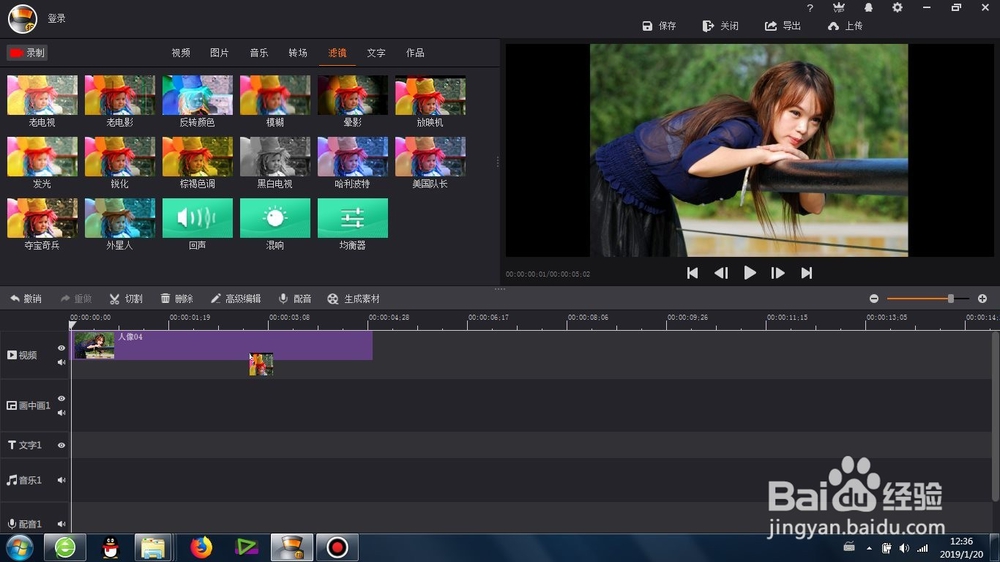The height and width of the screenshot is (562, 1000).
Task: Open the settings gear icon
Action: pos(897,8)
